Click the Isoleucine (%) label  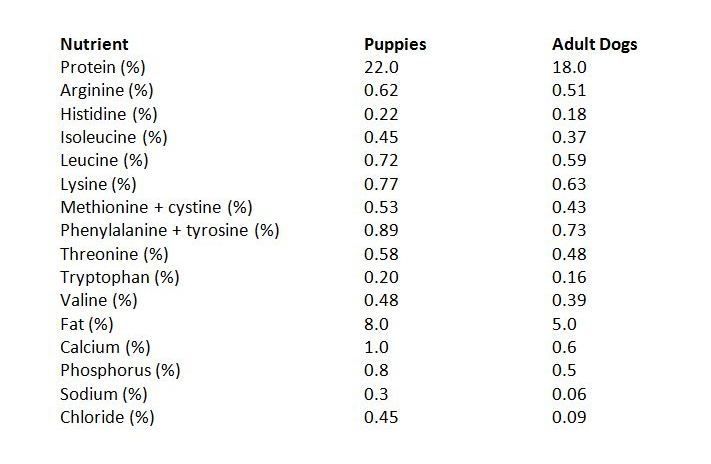click(x=114, y=137)
